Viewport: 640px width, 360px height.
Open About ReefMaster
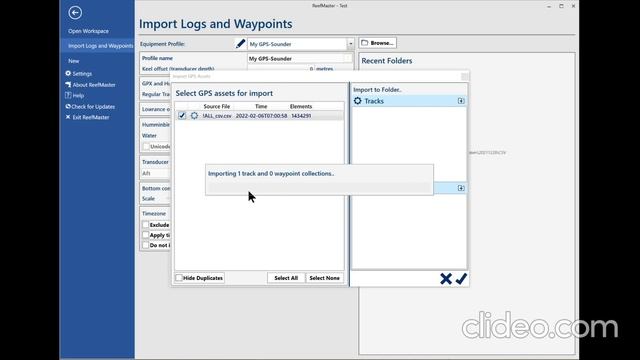pos(94,85)
